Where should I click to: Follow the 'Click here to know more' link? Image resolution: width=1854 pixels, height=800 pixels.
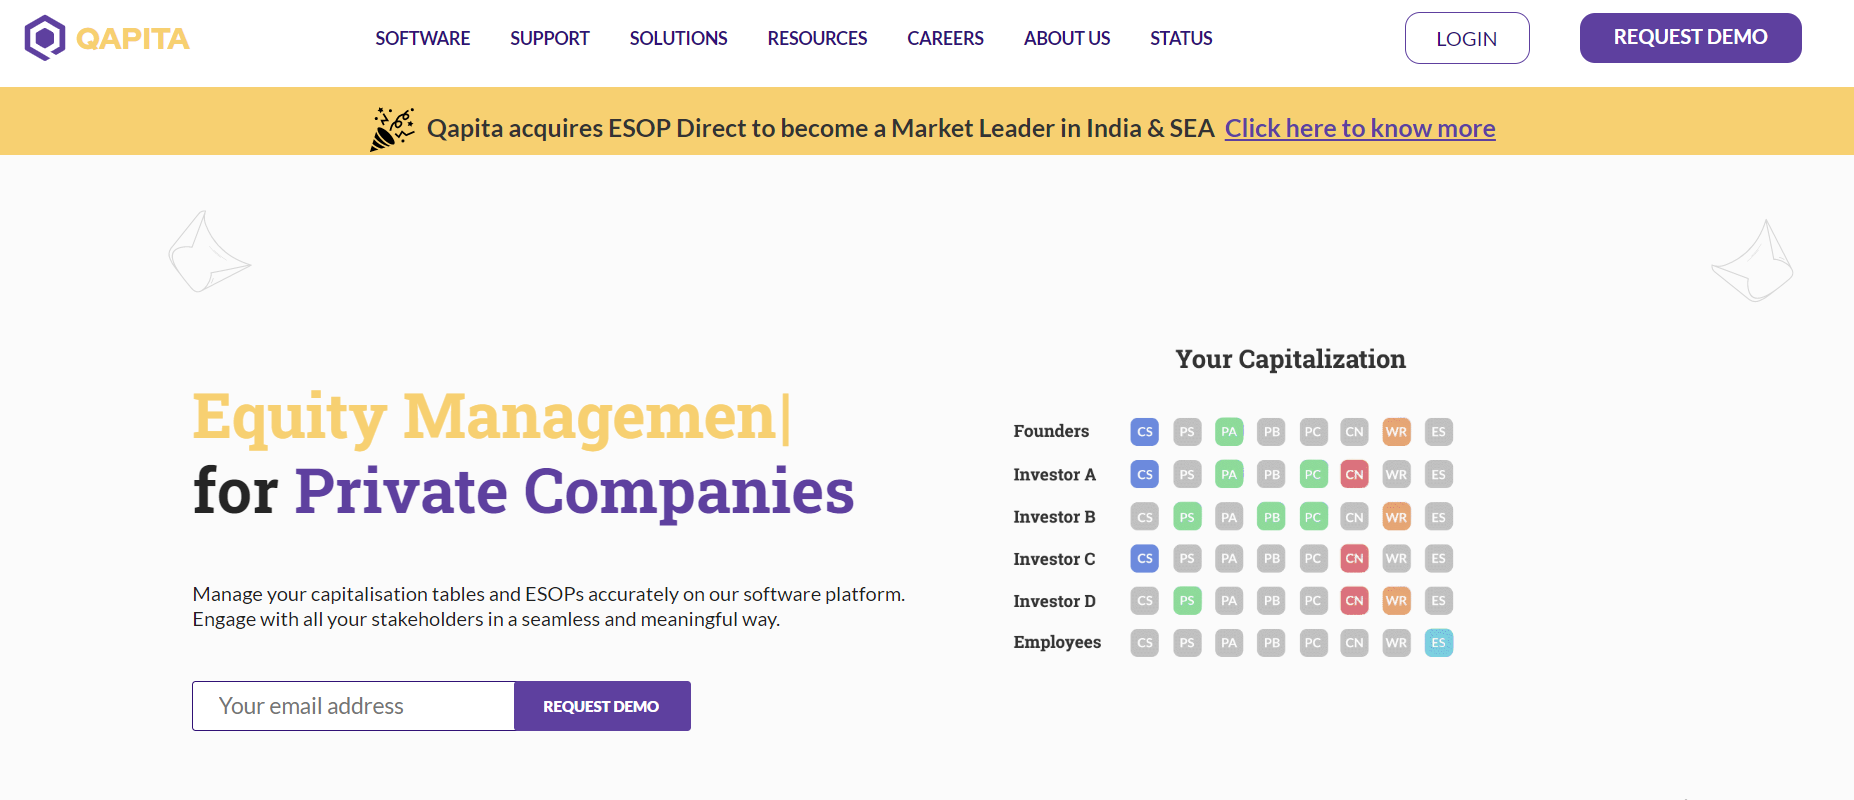pos(1359,128)
